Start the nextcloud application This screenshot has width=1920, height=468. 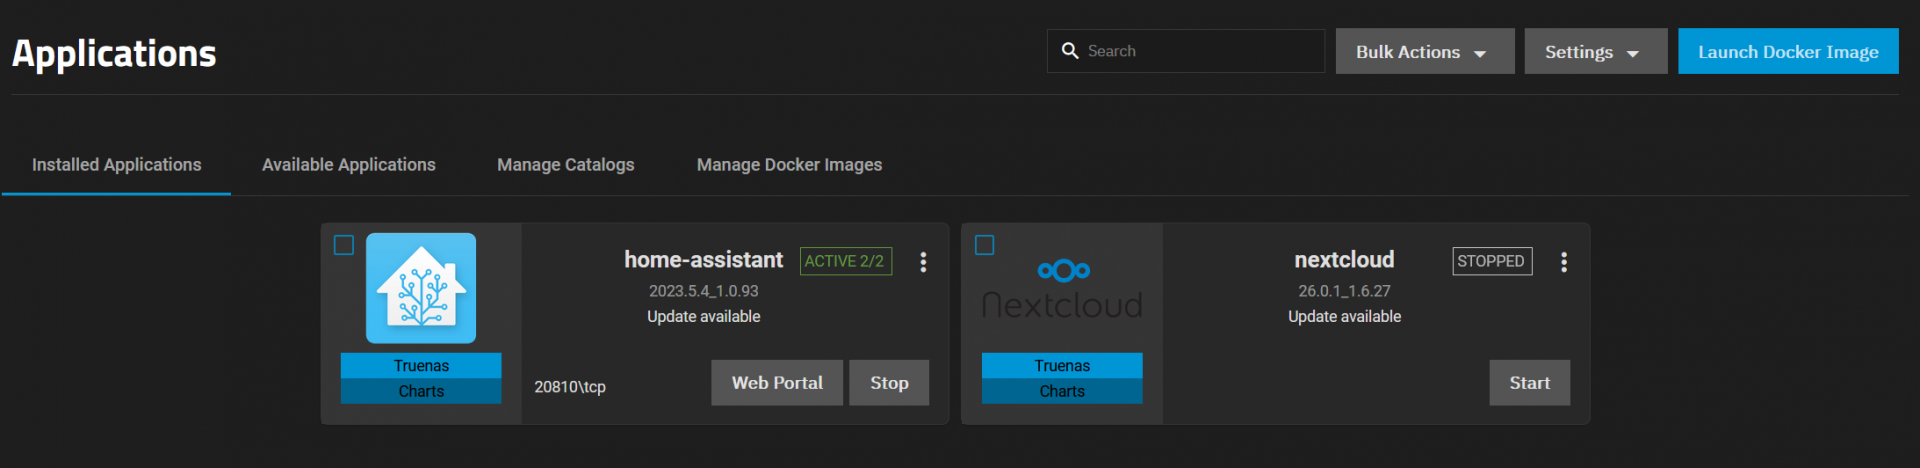1530,383
